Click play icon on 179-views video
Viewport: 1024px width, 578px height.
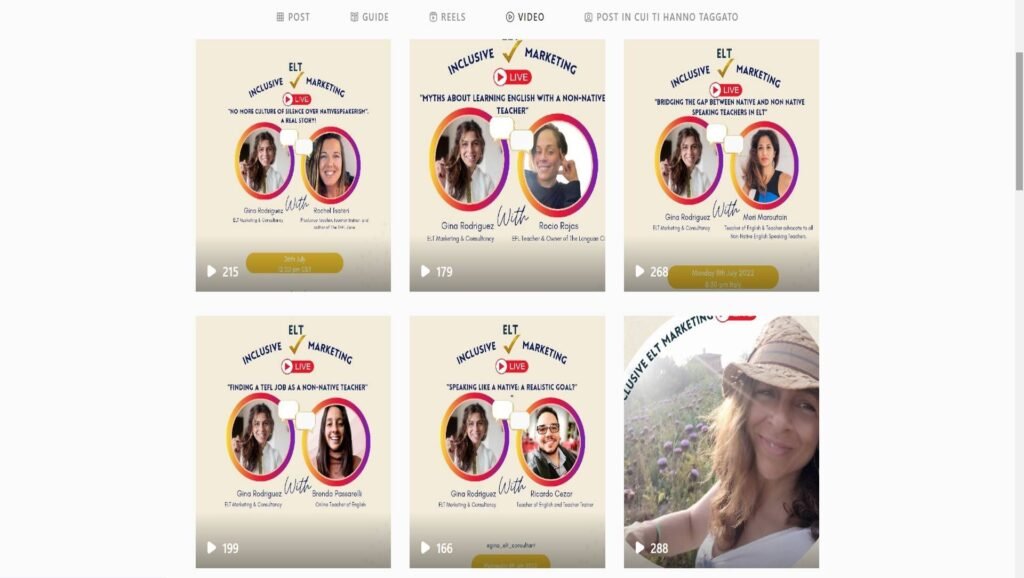point(425,271)
